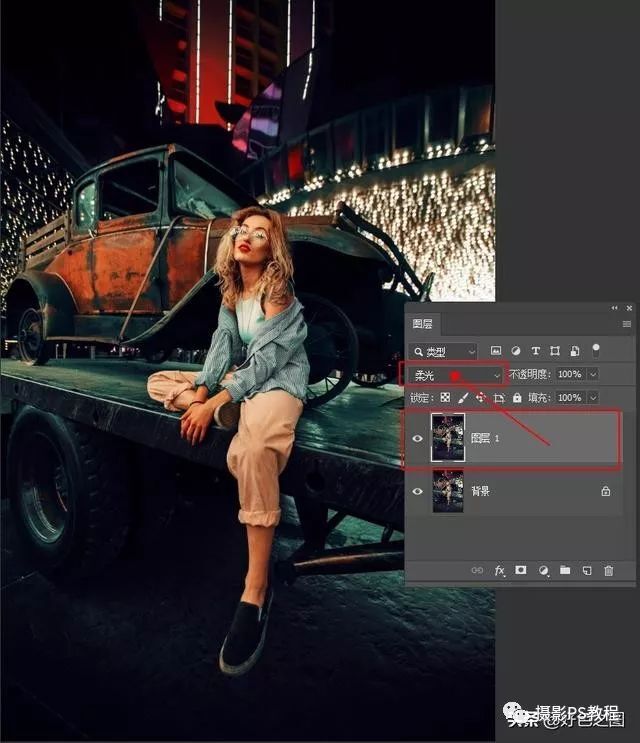The image size is (640, 743).
Task: Open the Layers panel options menu
Action: click(x=627, y=324)
